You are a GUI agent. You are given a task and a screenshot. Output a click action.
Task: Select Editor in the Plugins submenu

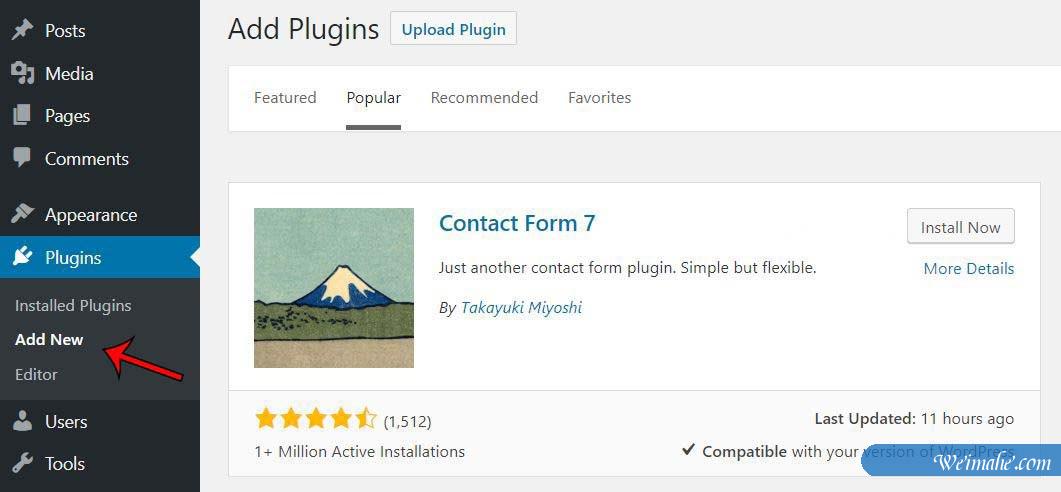[x=36, y=374]
